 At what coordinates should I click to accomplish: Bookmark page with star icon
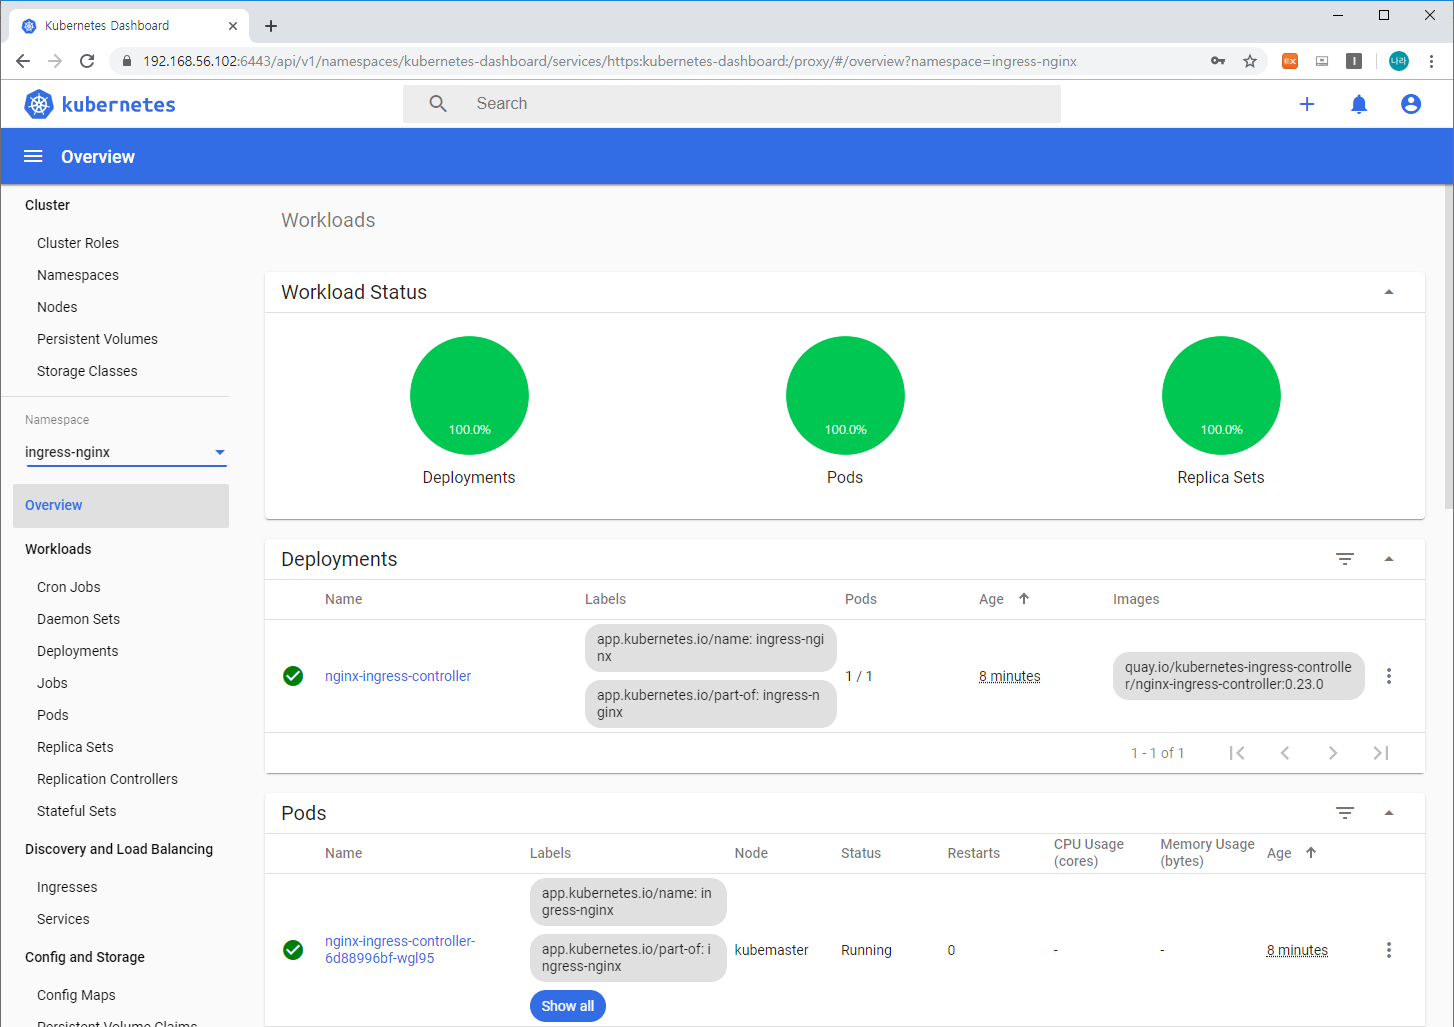tap(1250, 61)
